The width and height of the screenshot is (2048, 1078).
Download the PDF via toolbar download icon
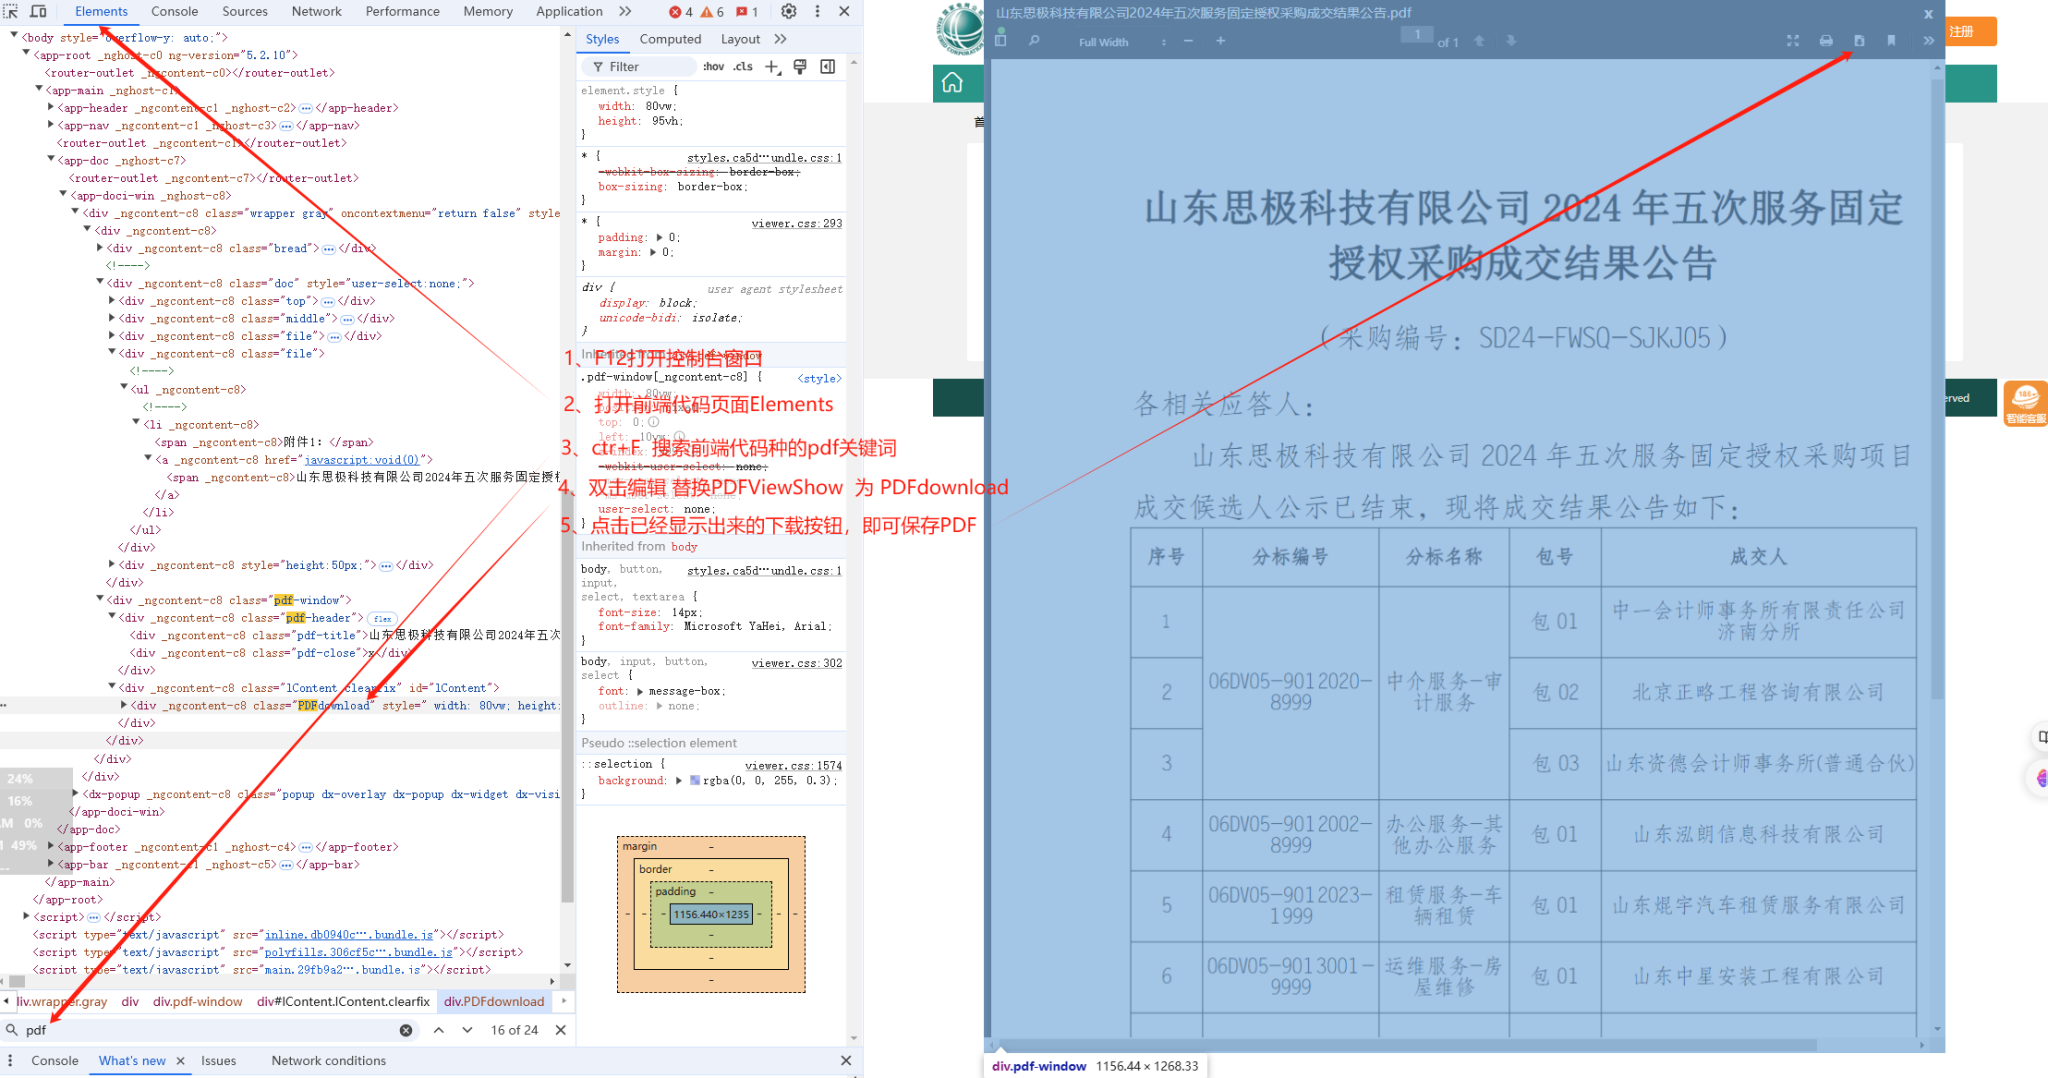click(1859, 41)
